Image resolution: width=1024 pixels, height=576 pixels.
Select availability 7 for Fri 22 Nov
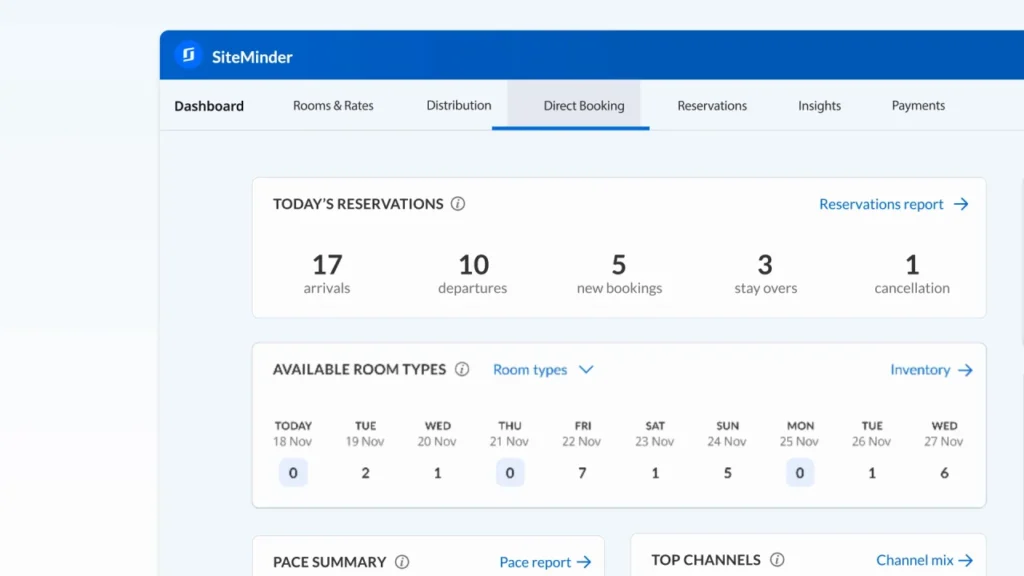[582, 473]
